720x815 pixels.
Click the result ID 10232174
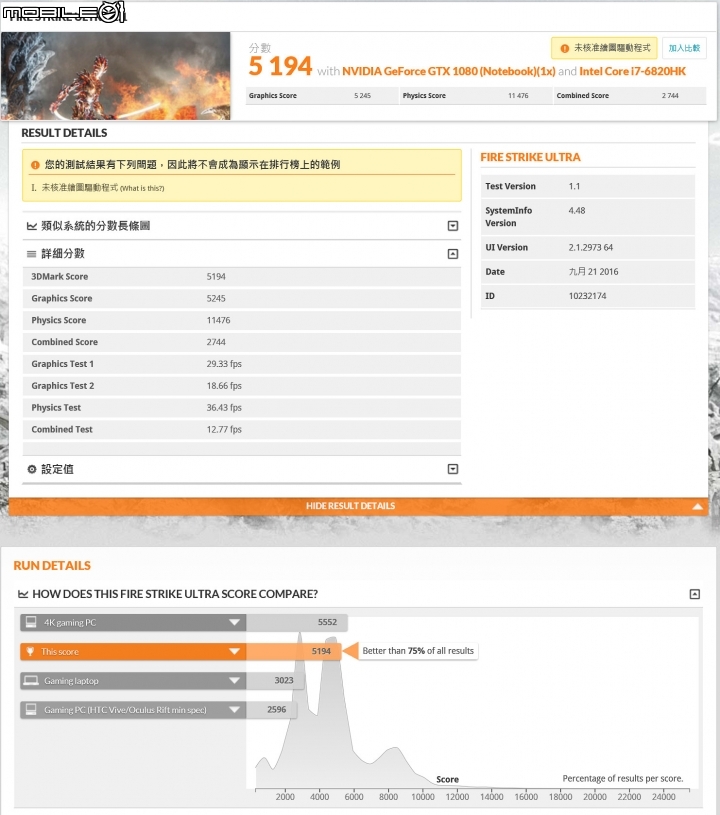click(587, 296)
